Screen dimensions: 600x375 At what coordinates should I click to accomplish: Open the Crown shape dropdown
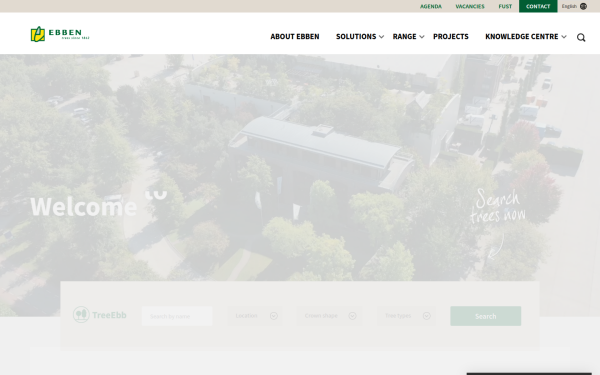click(329, 316)
